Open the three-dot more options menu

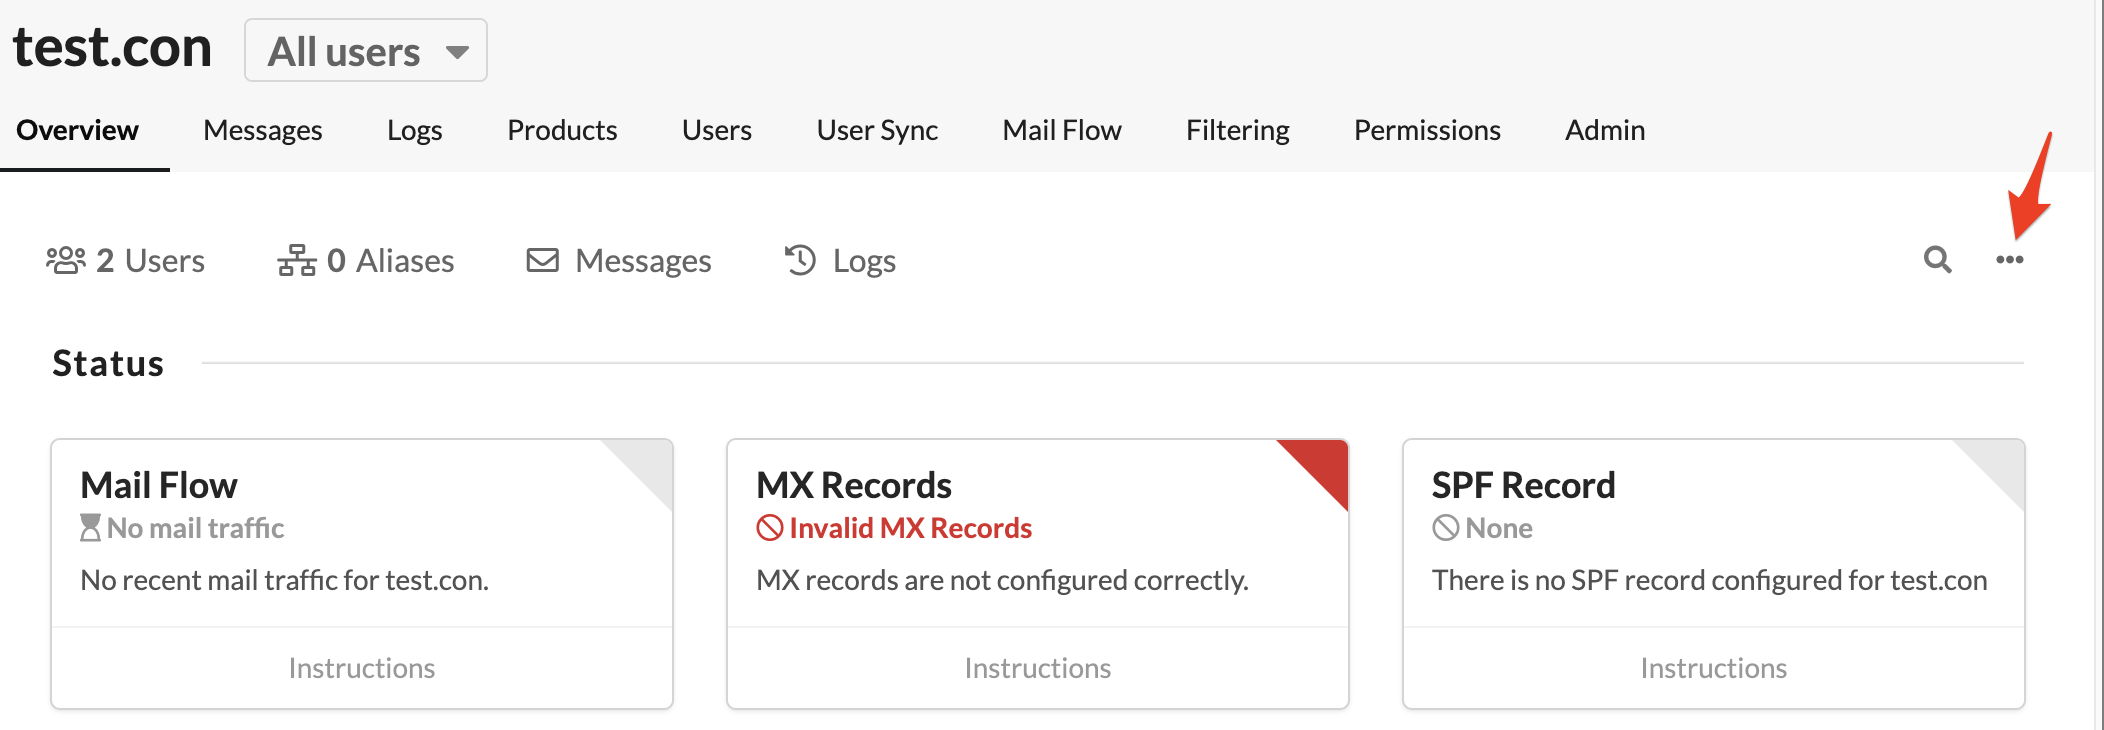(x=2009, y=260)
